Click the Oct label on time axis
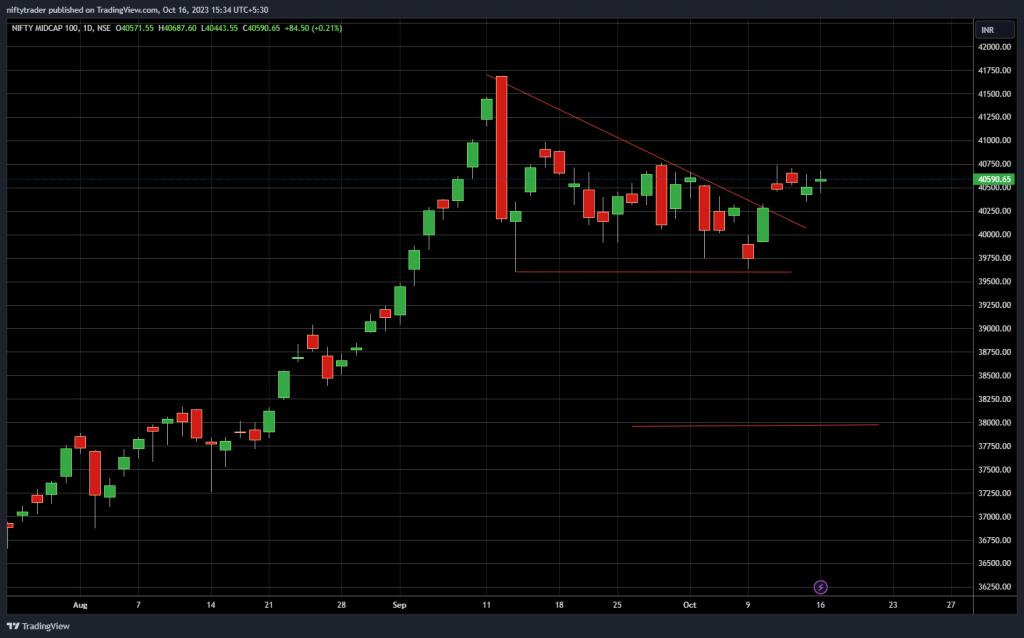Viewport: 1024px width, 638px height. [x=690, y=605]
